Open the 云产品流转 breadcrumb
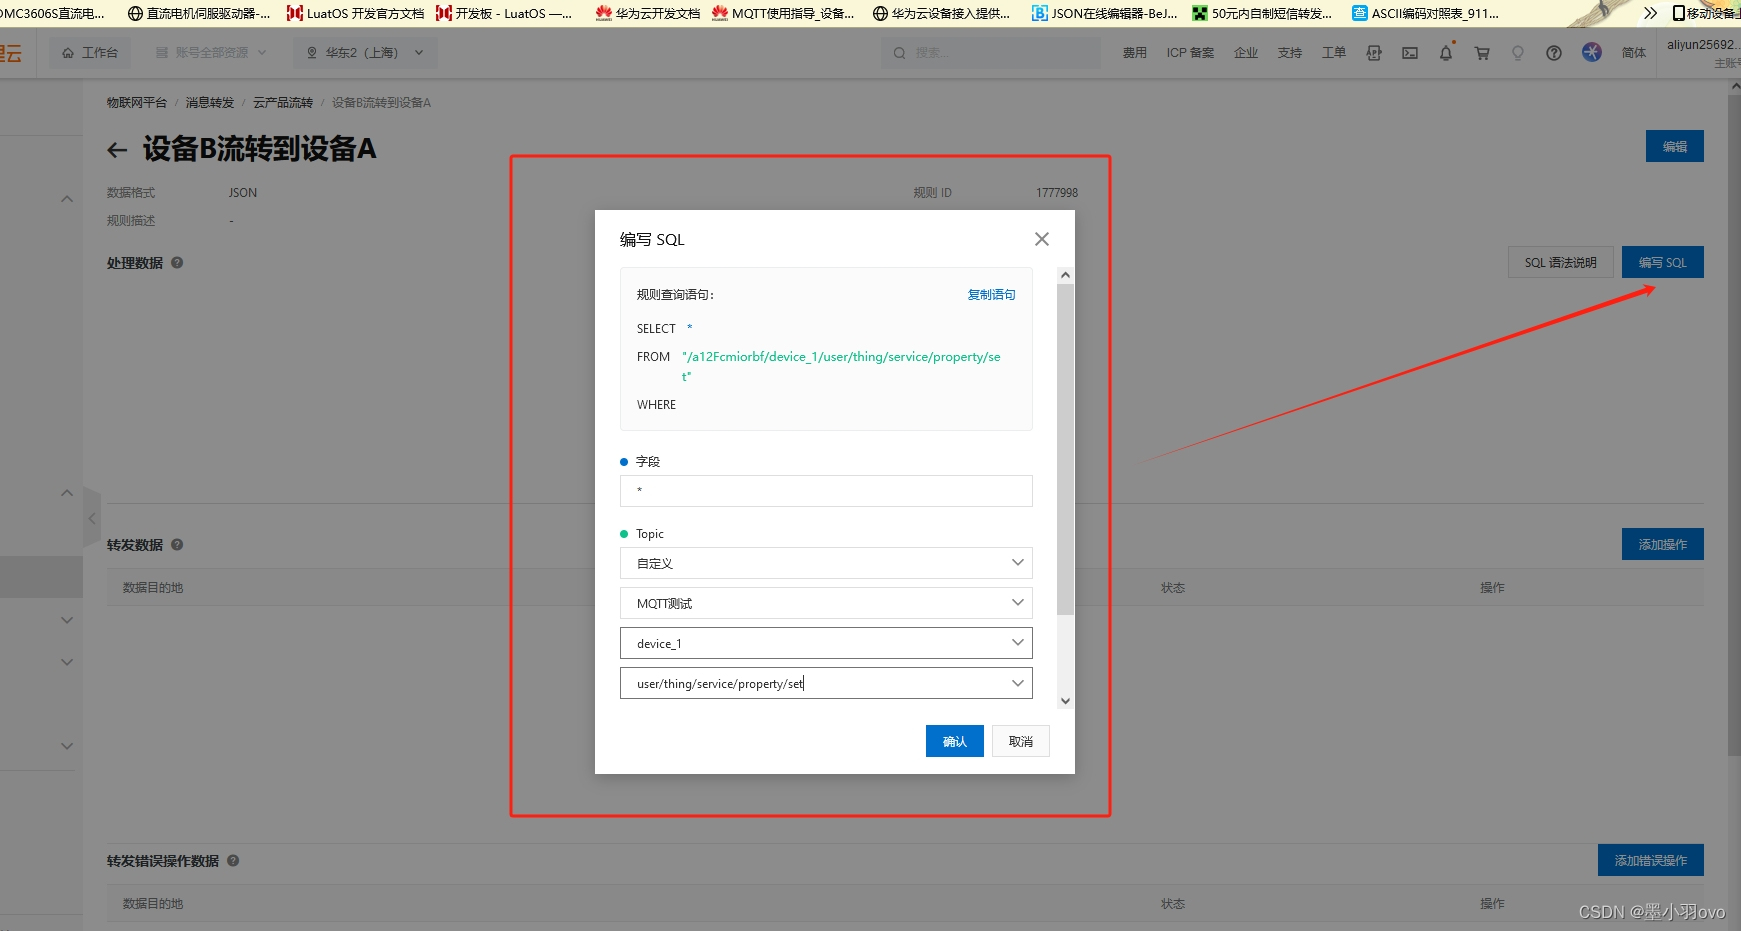Viewport: 1741px width, 931px height. (283, 103)
